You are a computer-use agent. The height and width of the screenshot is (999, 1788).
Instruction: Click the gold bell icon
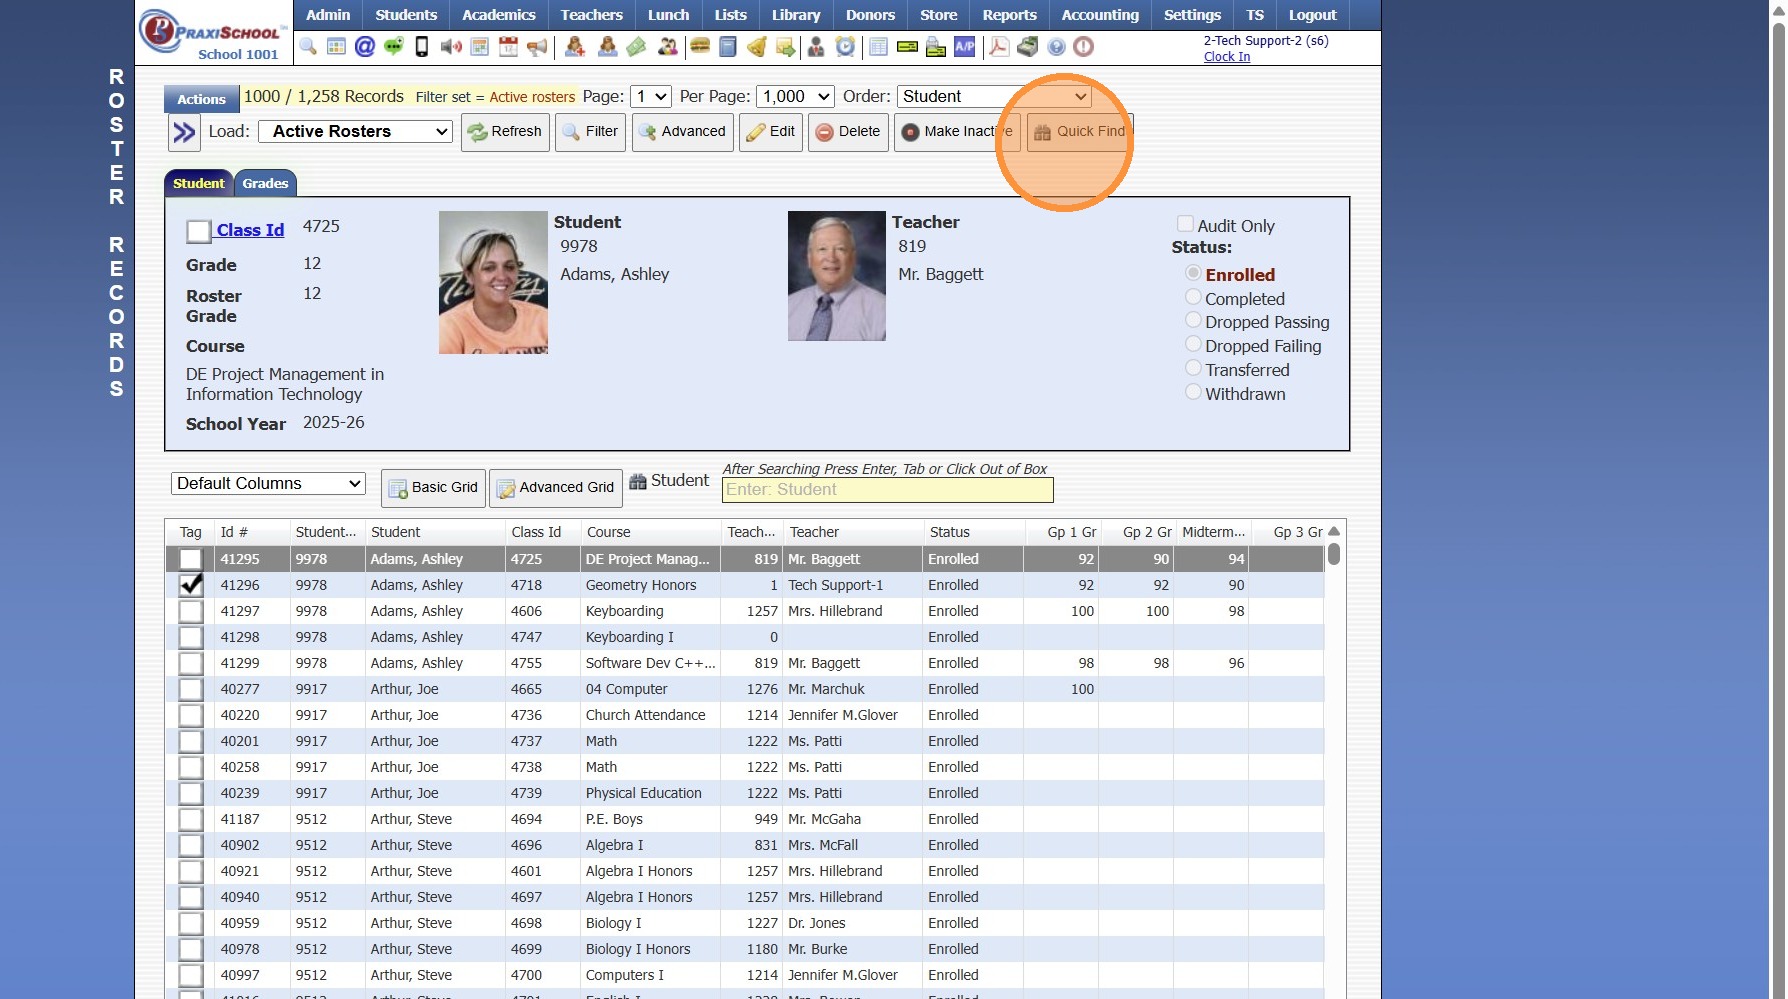pos(757,47)
